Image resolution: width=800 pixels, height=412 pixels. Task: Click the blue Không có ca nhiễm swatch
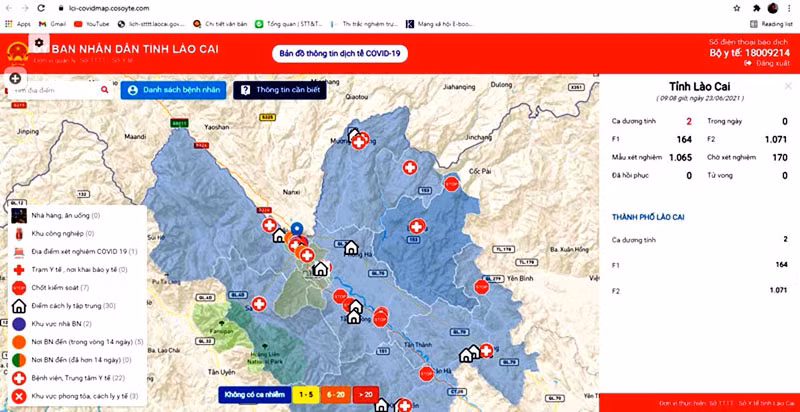point(255,395)
